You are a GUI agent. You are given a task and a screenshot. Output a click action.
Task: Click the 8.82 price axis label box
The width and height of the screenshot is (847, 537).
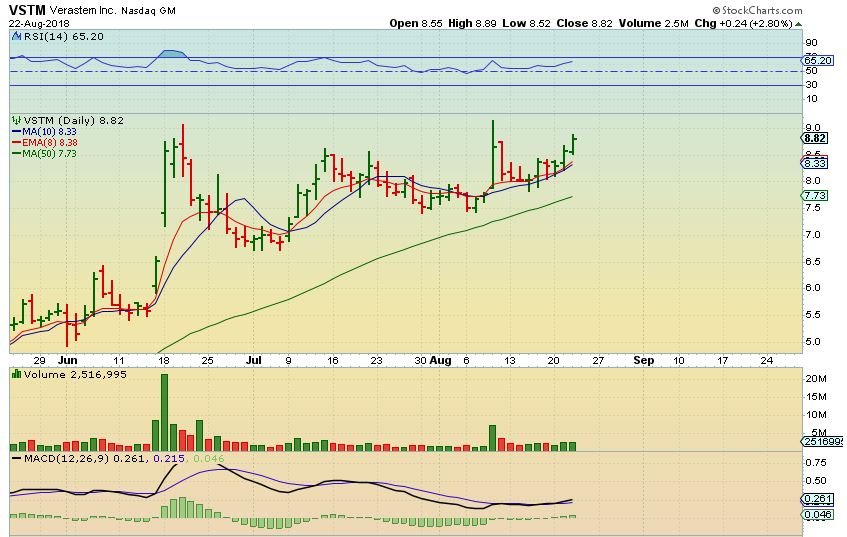coord(815,138)
